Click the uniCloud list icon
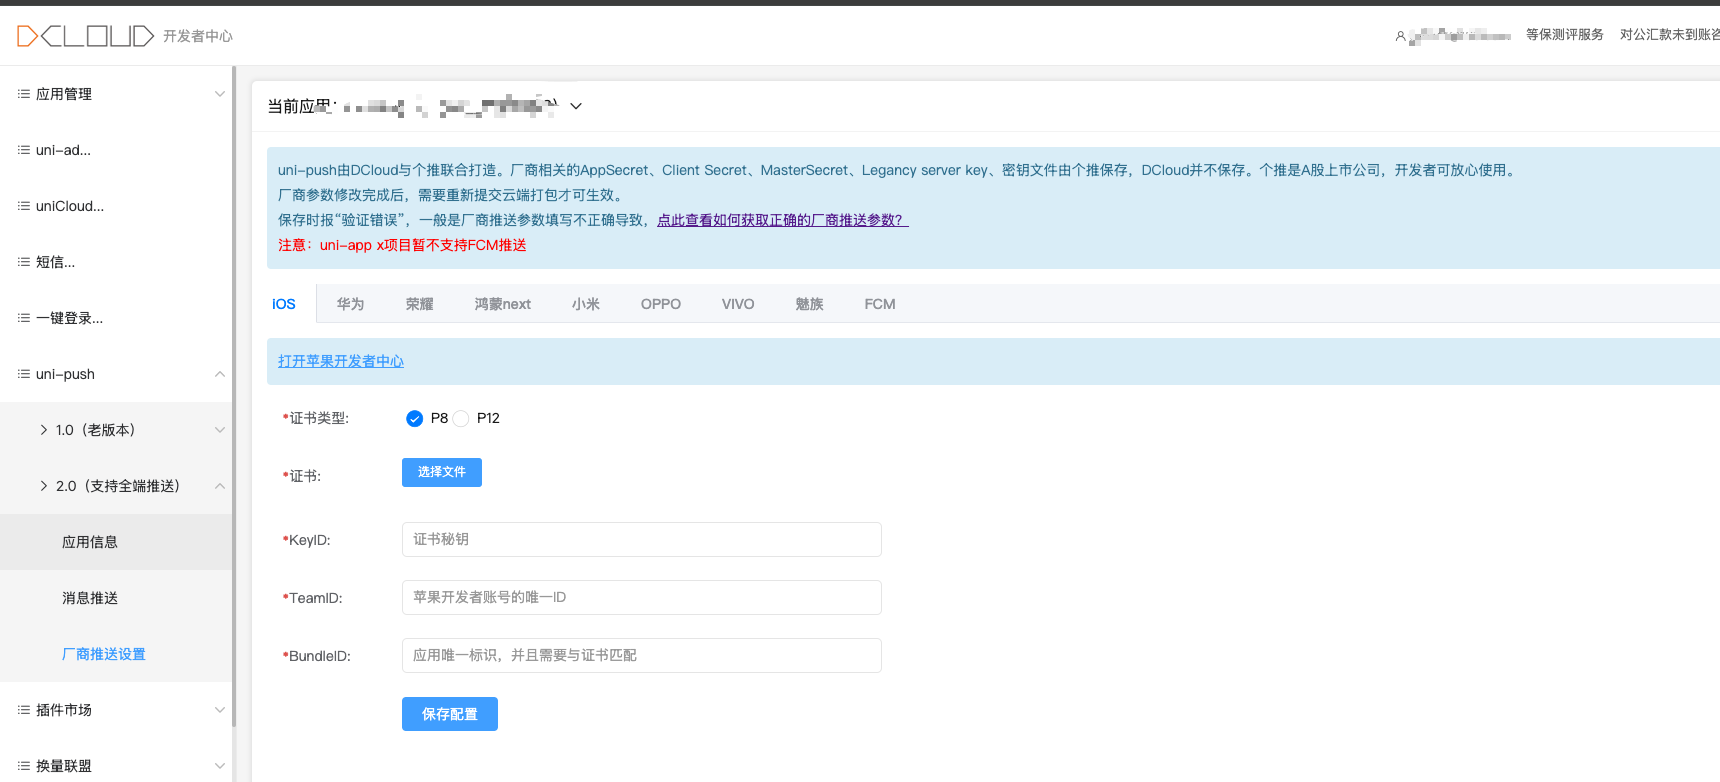This screenshot has width=1720, height=782. pos(23,206)
